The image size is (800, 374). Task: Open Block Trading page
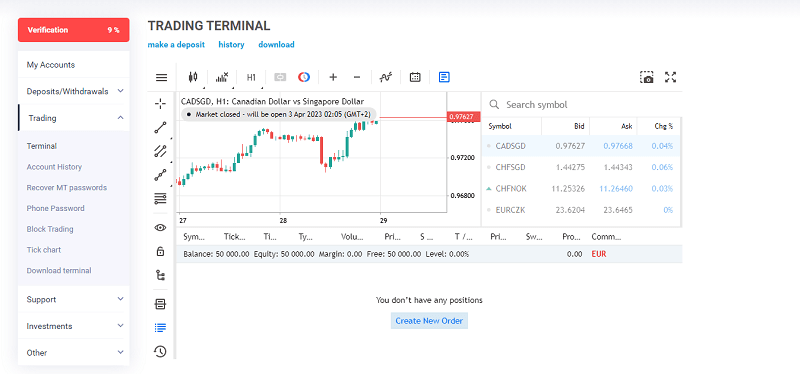click(x=50, y=229)
